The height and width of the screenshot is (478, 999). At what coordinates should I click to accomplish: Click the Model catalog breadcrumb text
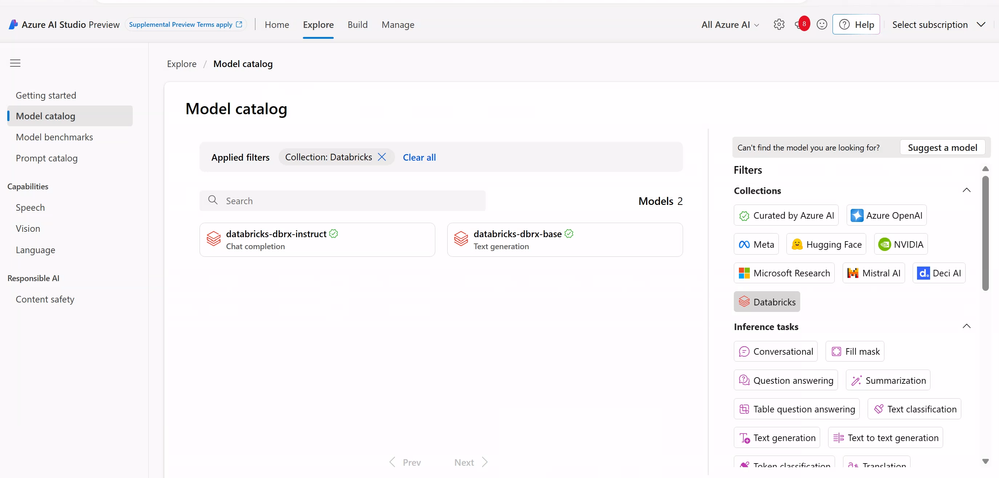coord(243,64)
